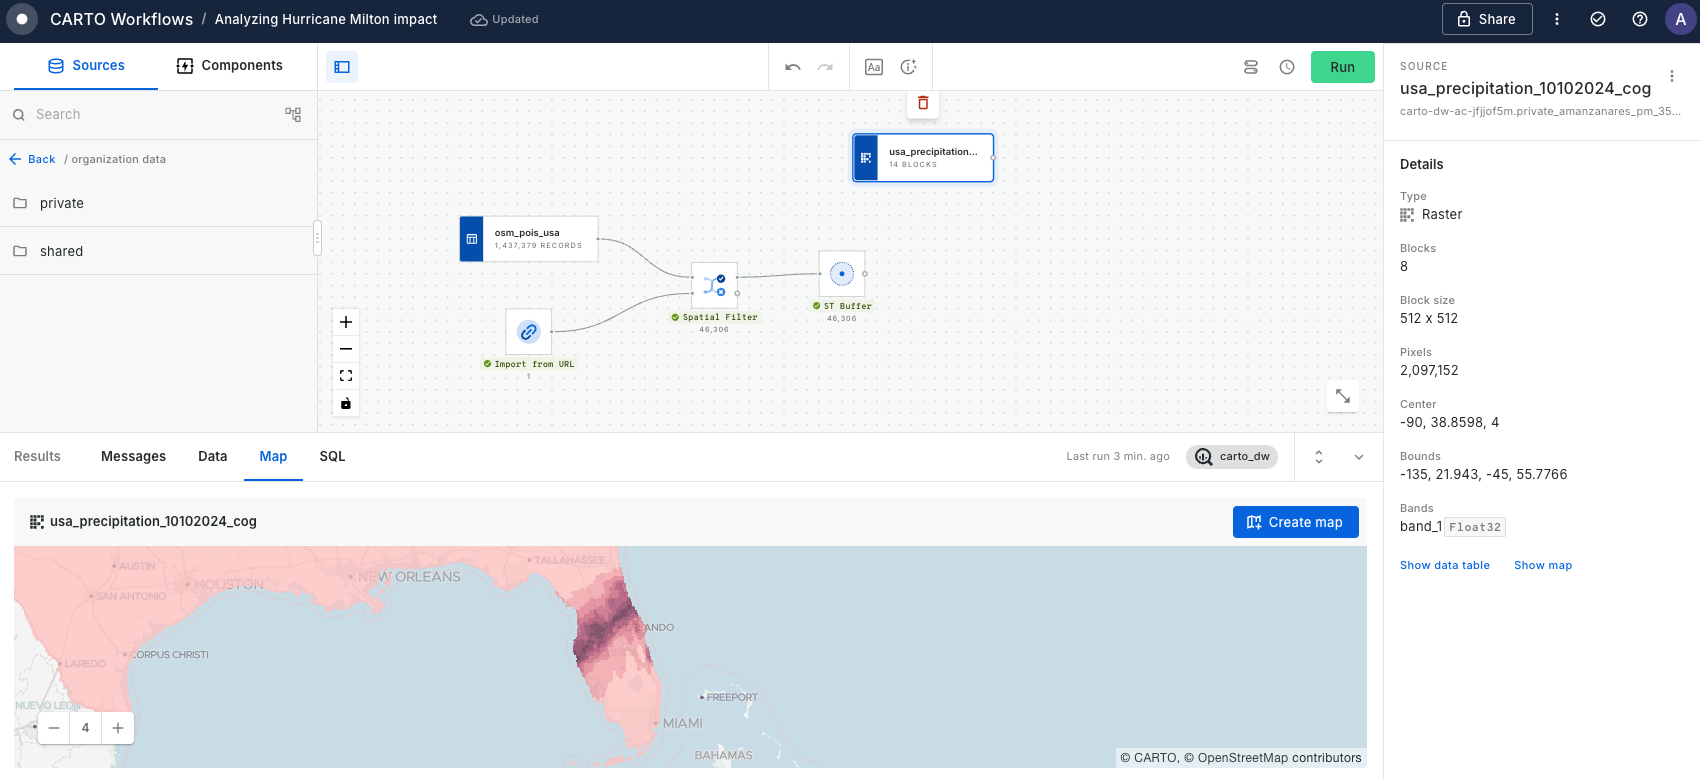Click the undo arrow icon

click(793, 67)
